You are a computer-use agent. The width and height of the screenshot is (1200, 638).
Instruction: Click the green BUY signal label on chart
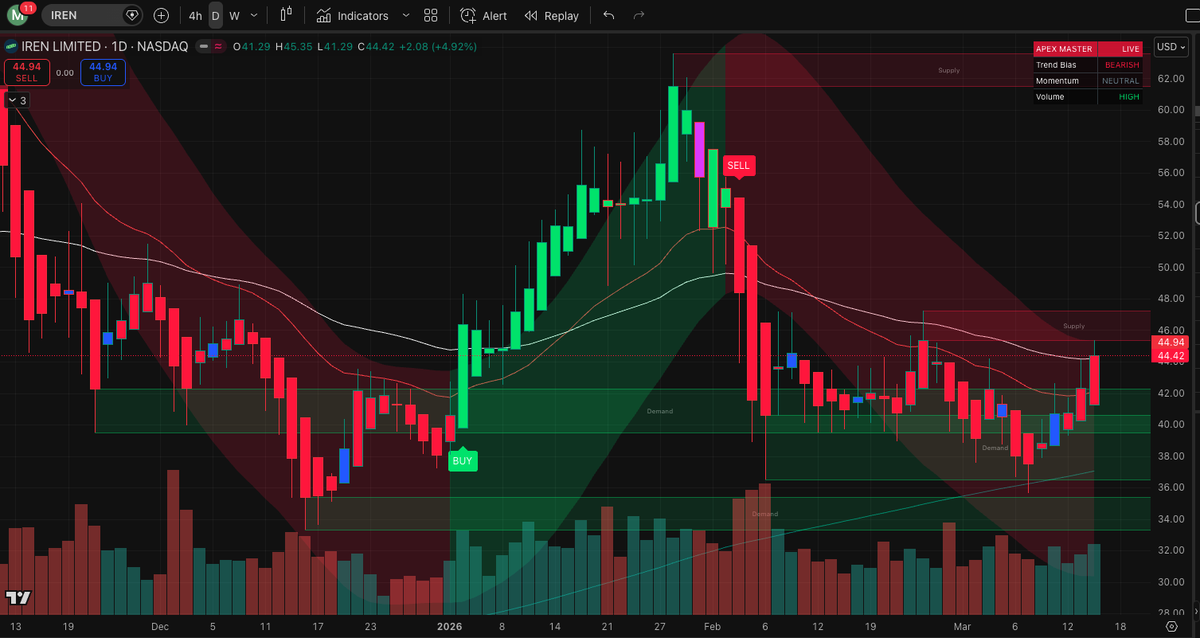click(462, 461)
